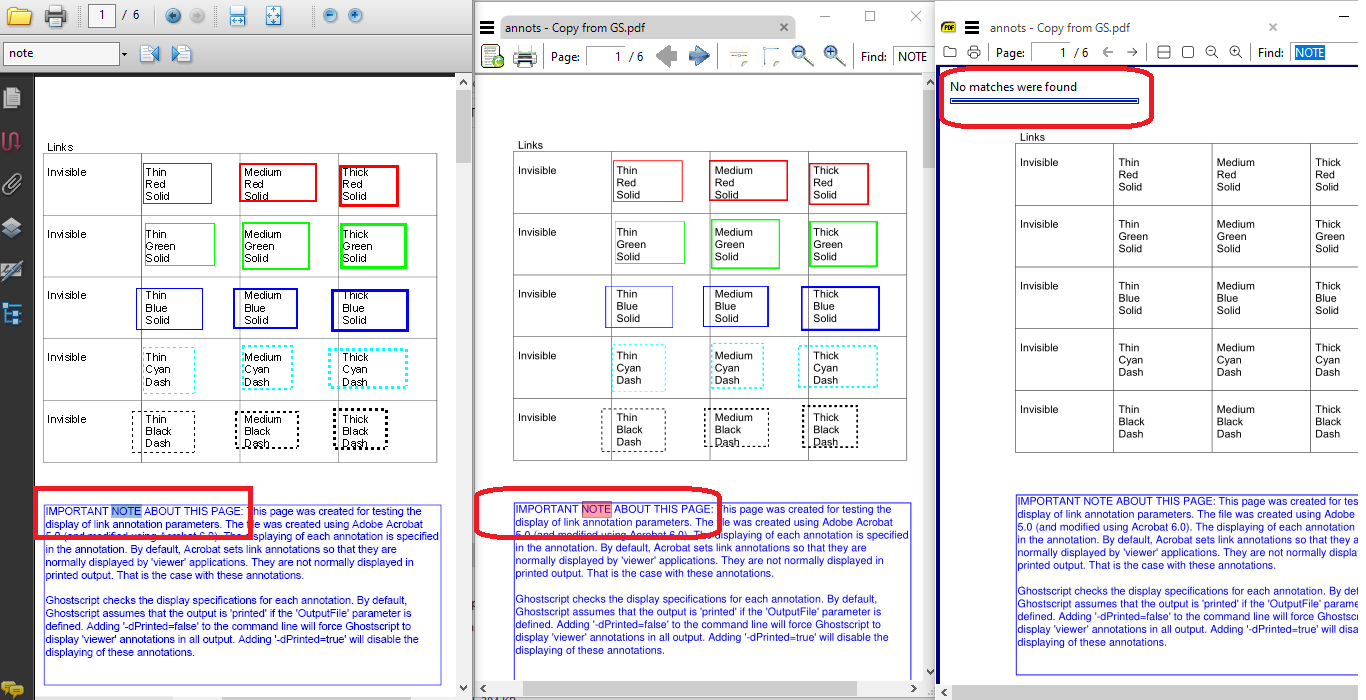This screenshot has width=1366, height=700.
Task: Click 'Thick Green Solid' link in left viewer
Action: tap(373, 246)
